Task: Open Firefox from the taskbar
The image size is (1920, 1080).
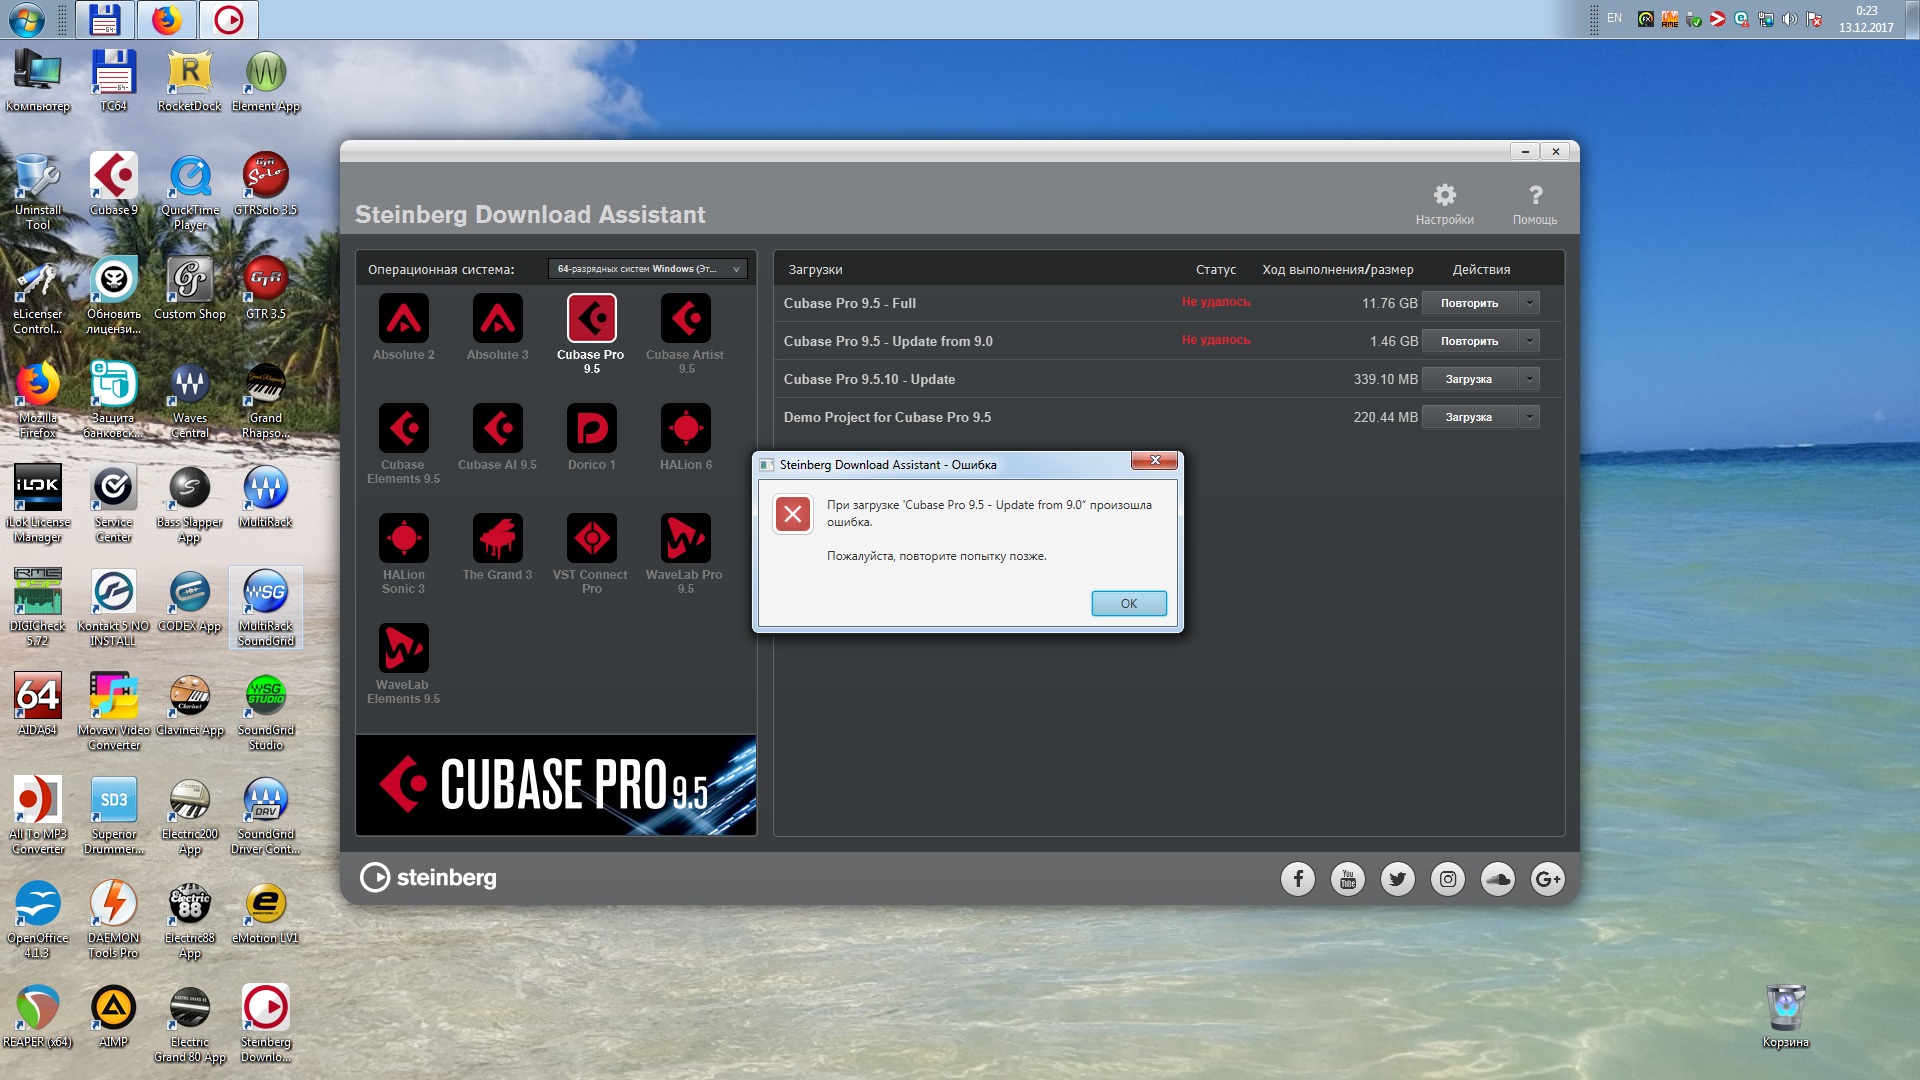Action: pos(167,19)
